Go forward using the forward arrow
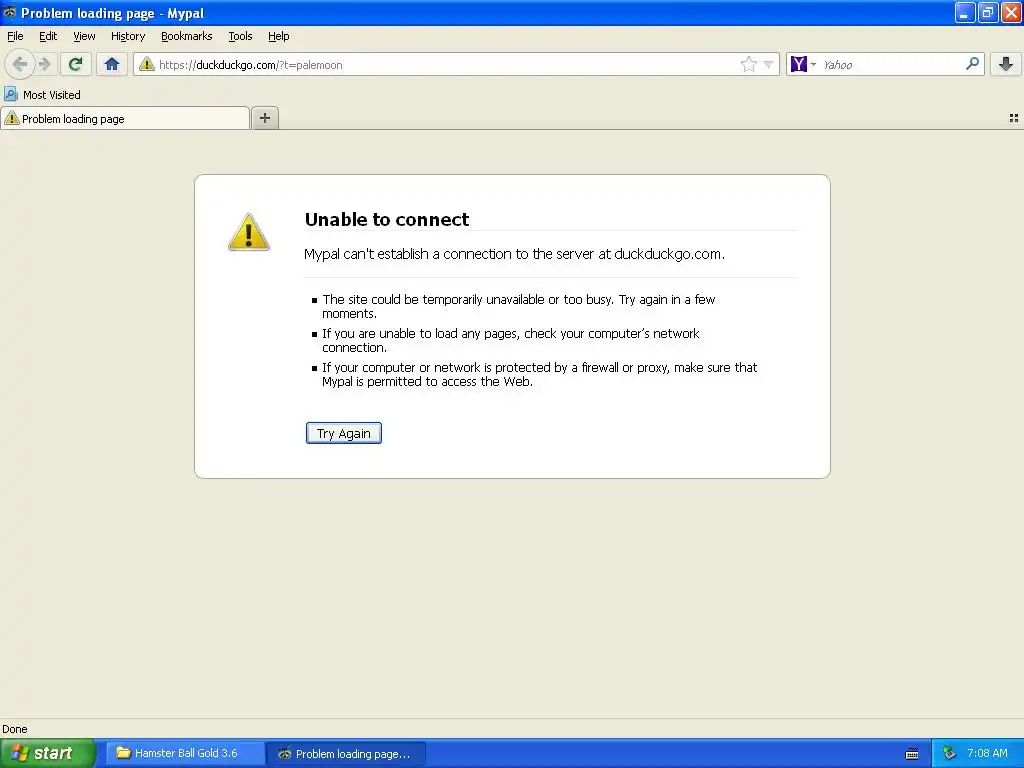 [x=44, y=64]
